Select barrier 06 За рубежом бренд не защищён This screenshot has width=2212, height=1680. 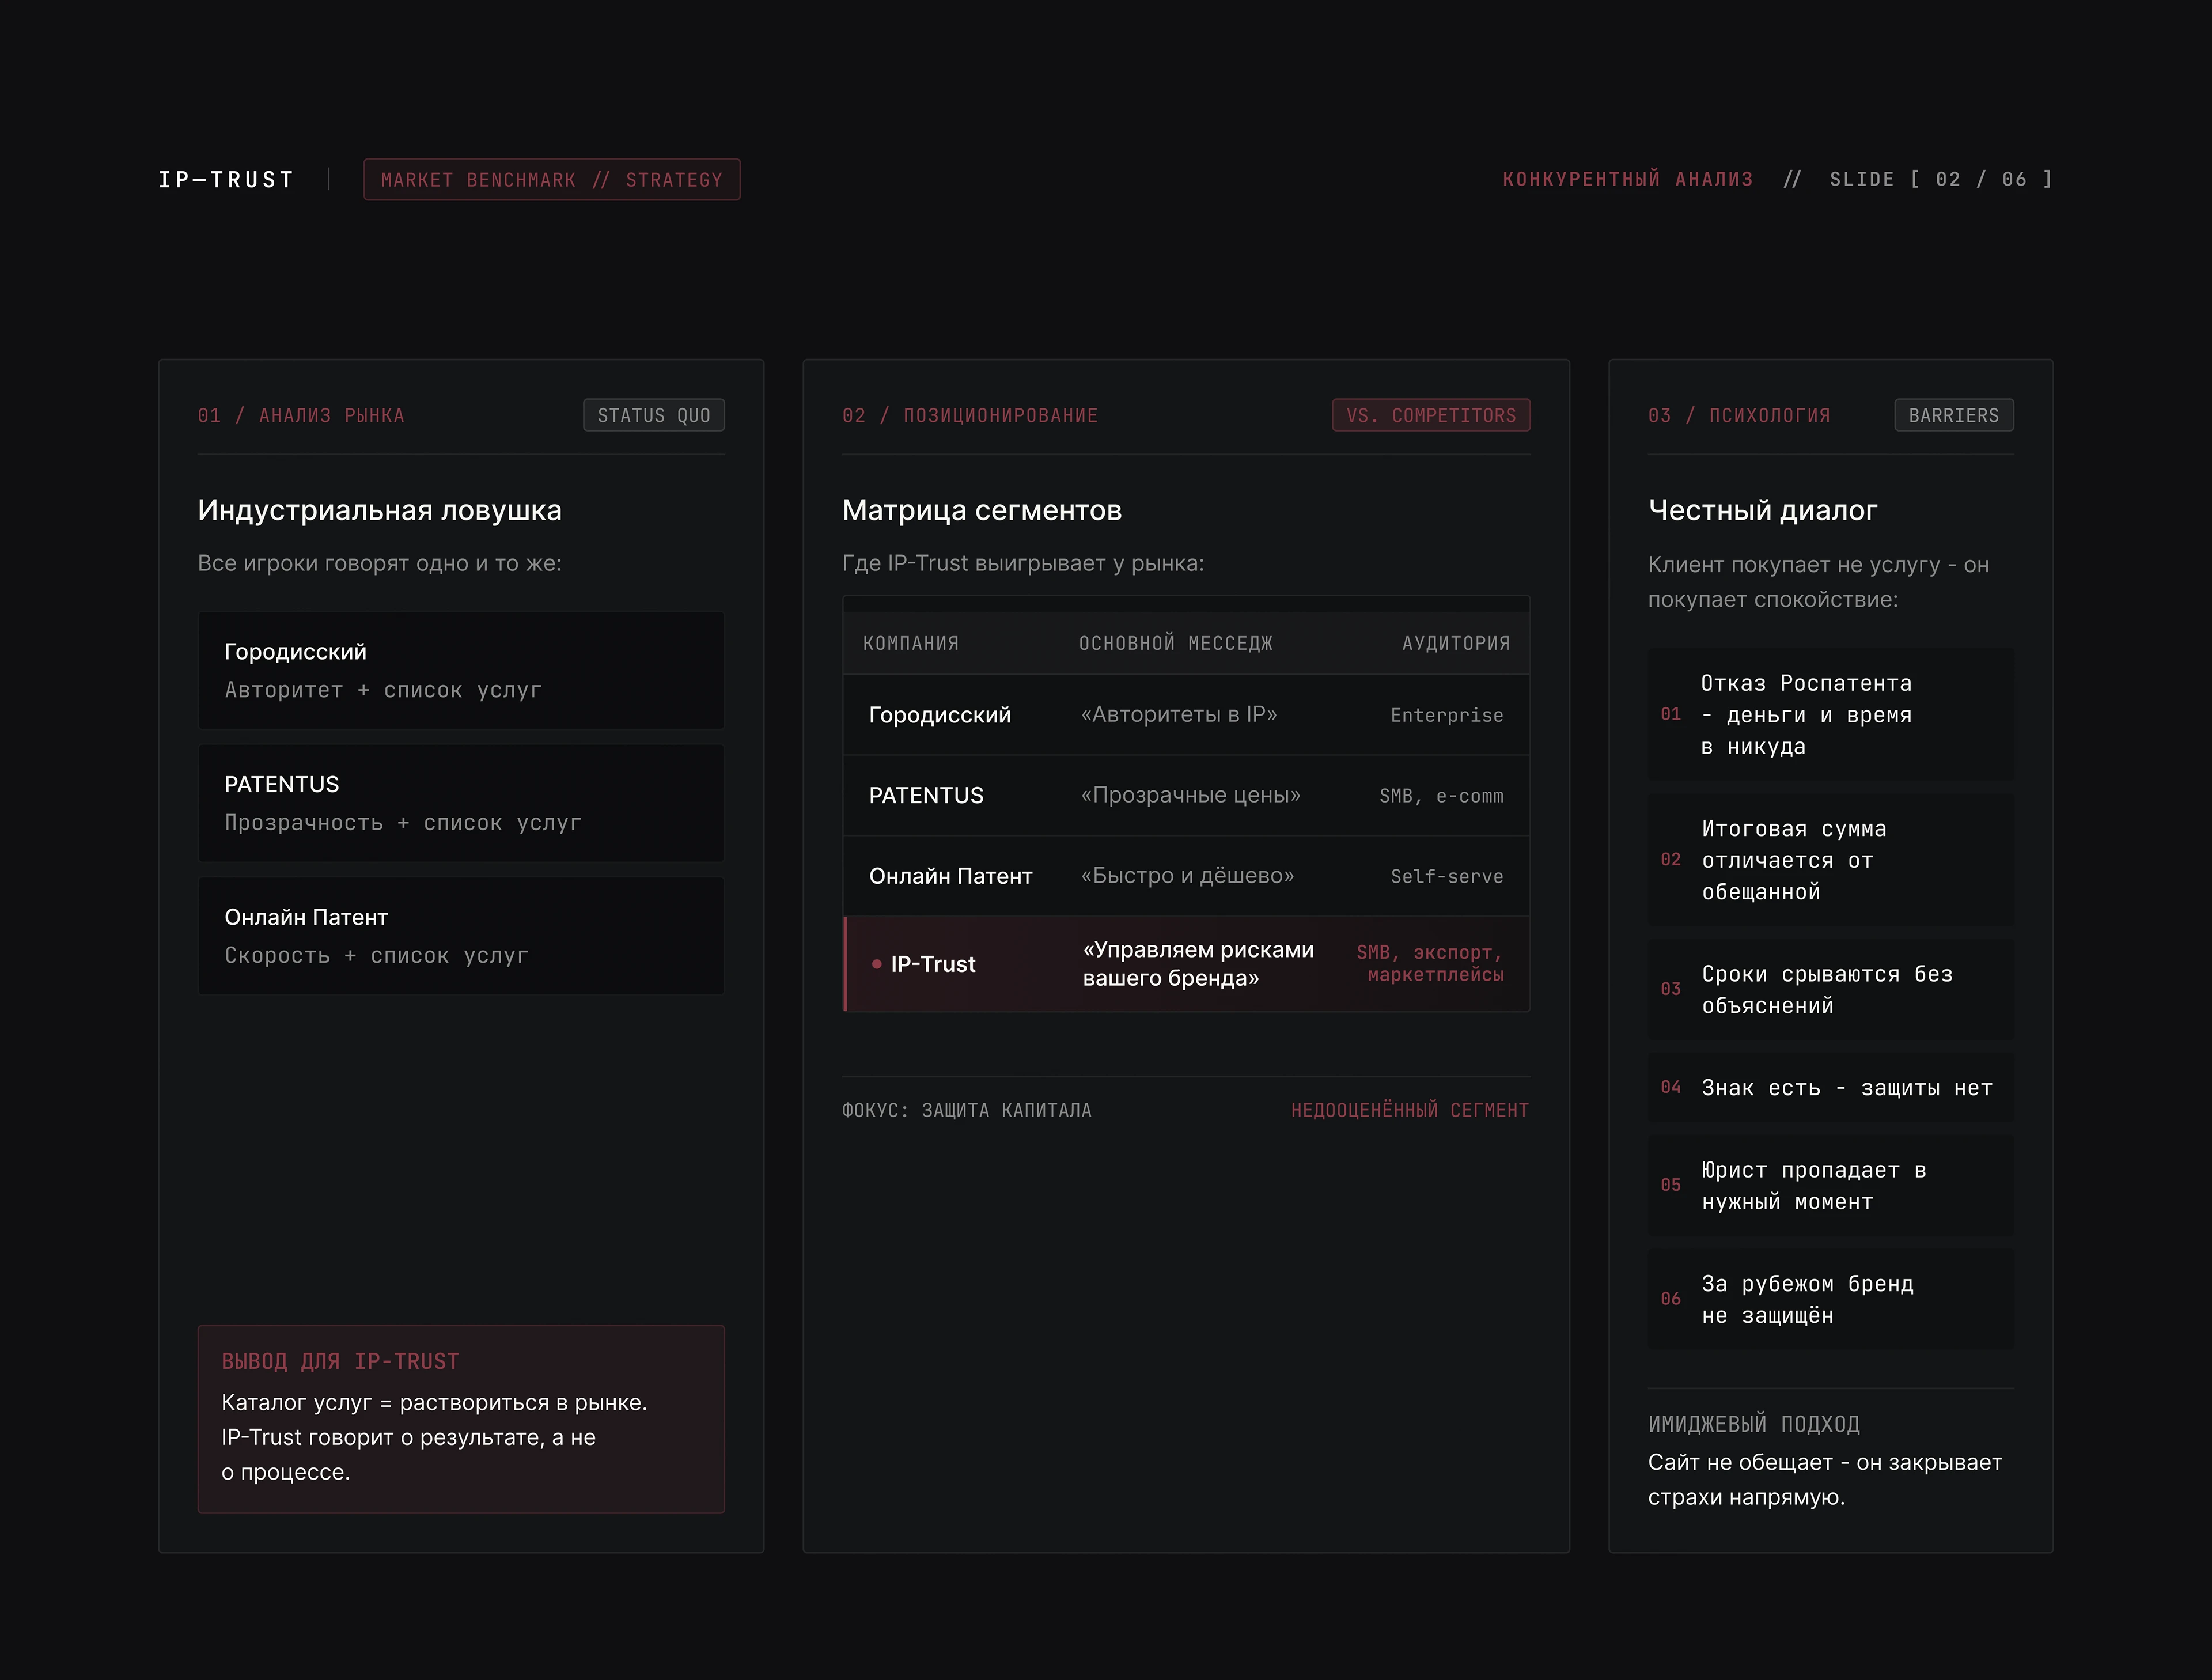pos(1831,1299)
